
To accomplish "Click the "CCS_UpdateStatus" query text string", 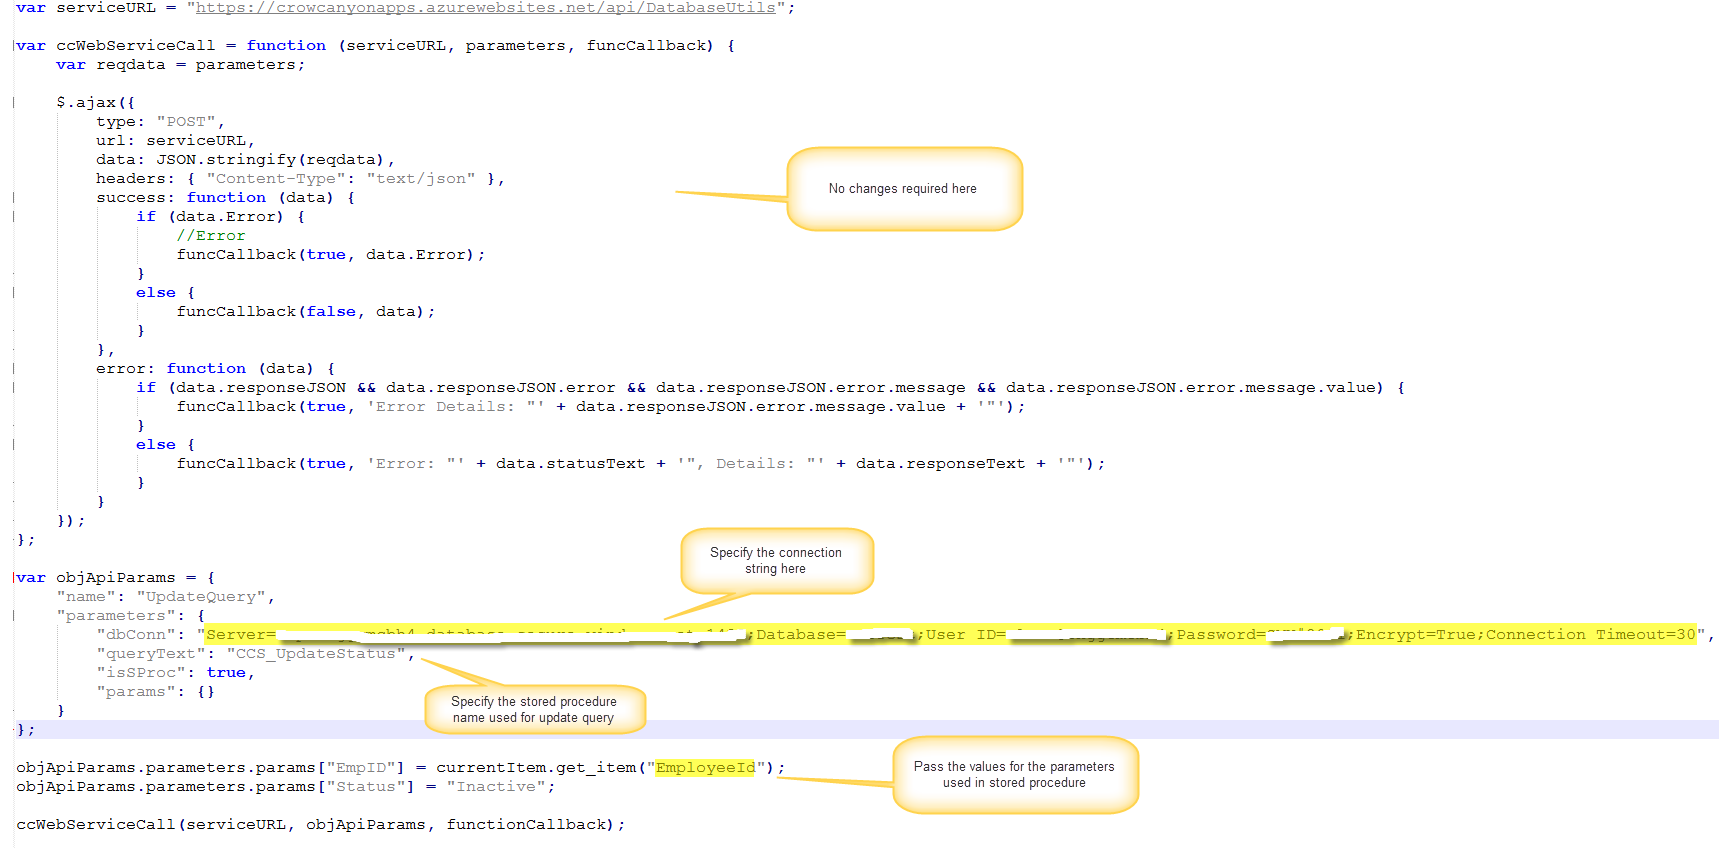I will (316, 654).
